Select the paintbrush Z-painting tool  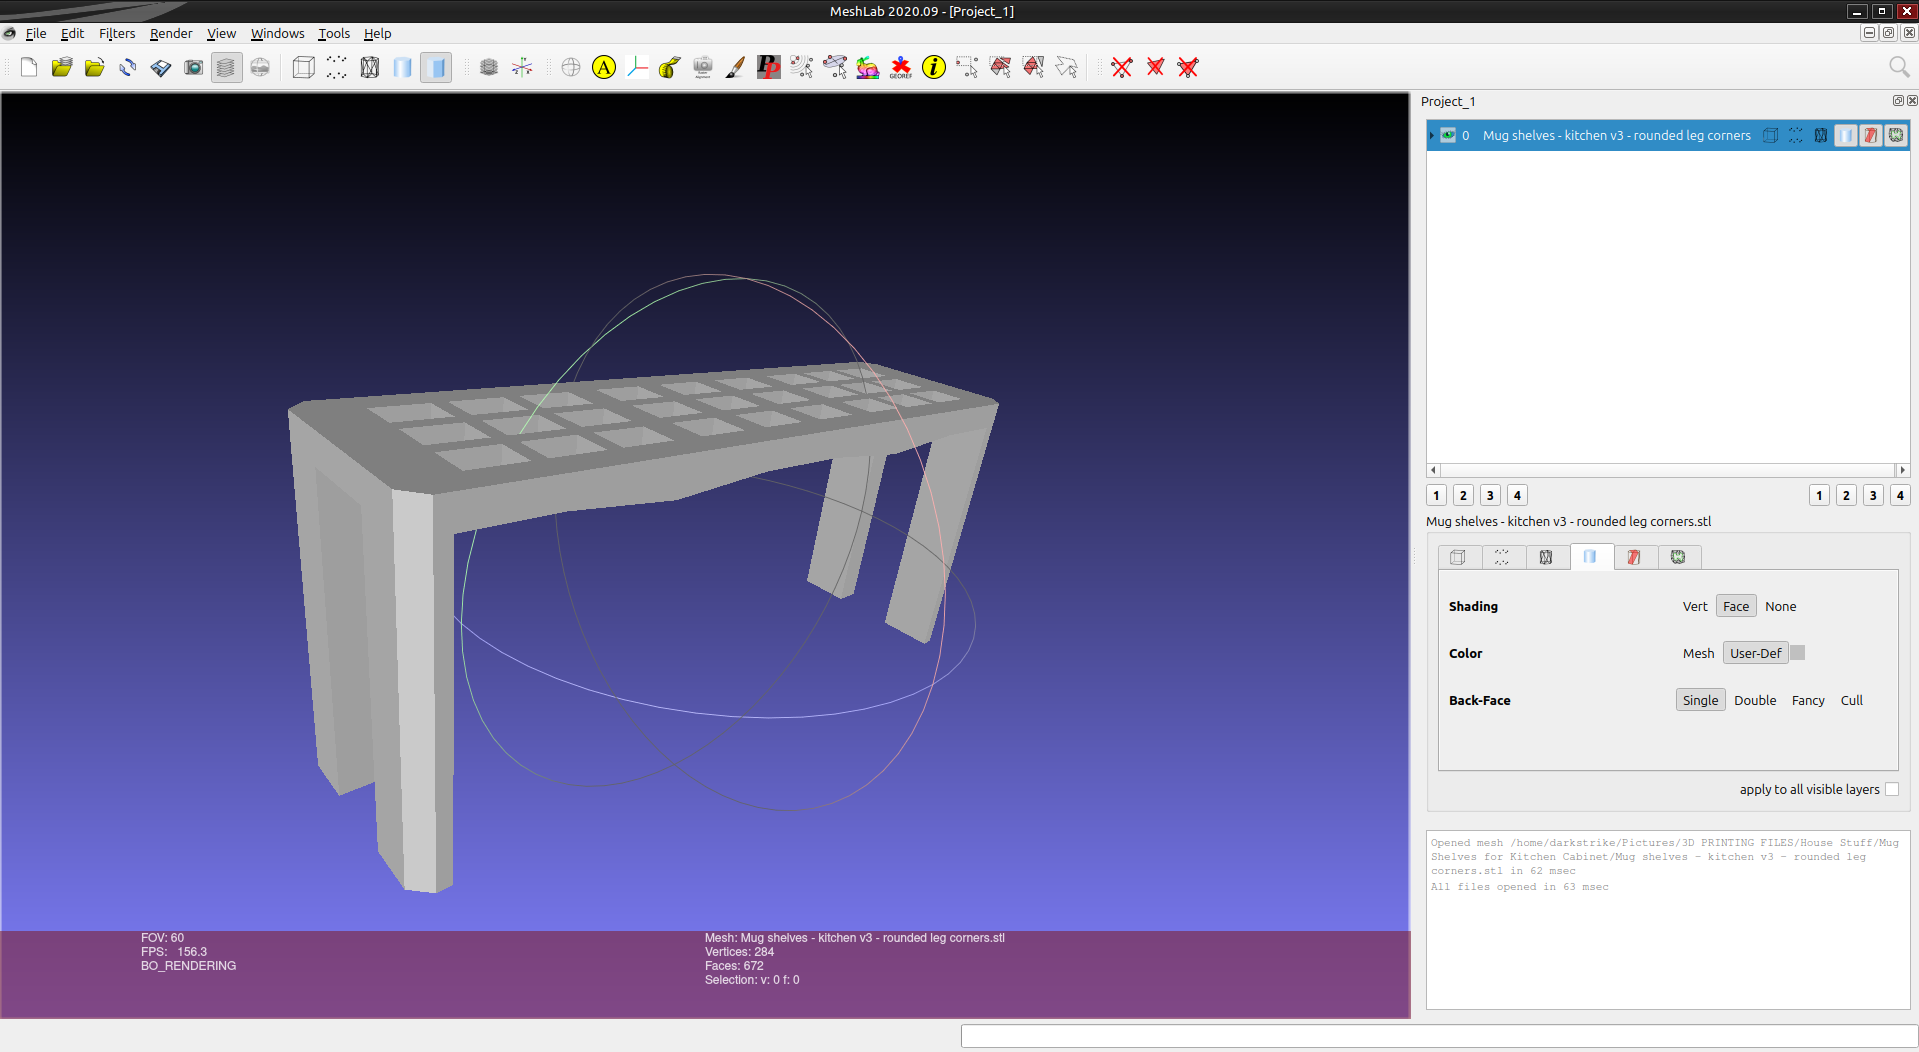736,67
